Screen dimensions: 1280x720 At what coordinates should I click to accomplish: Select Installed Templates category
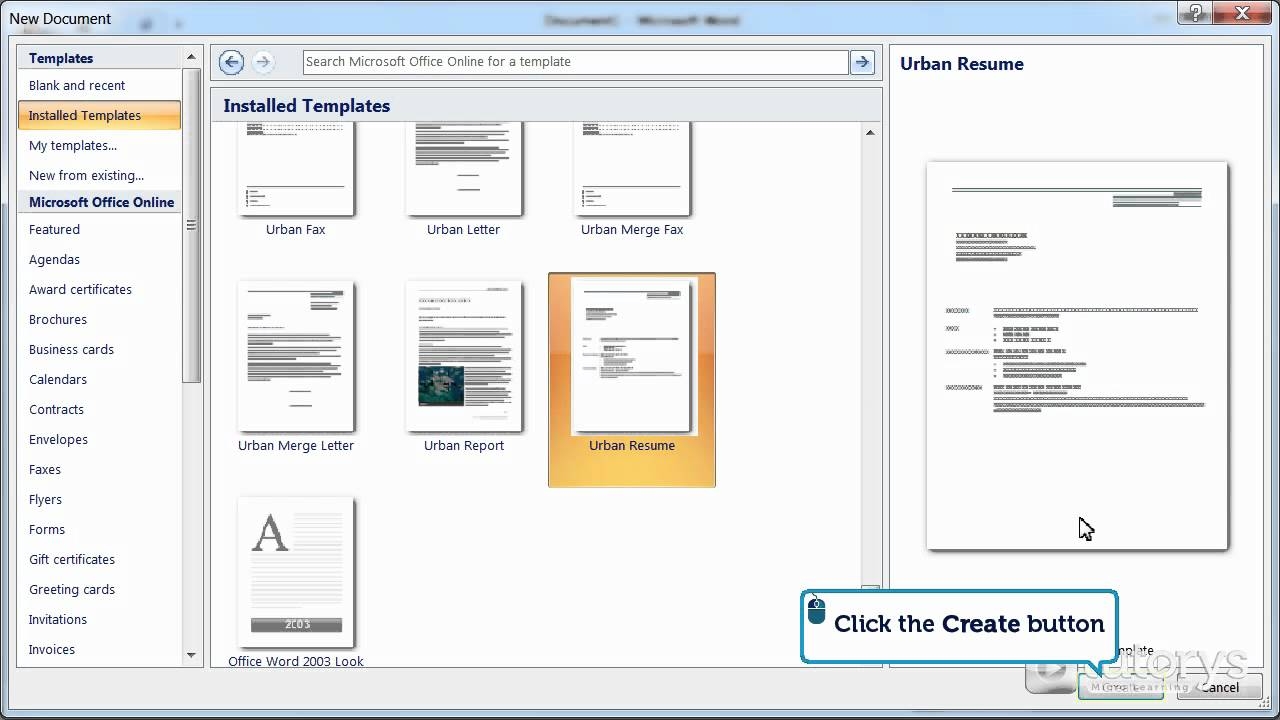pos(99,115)
